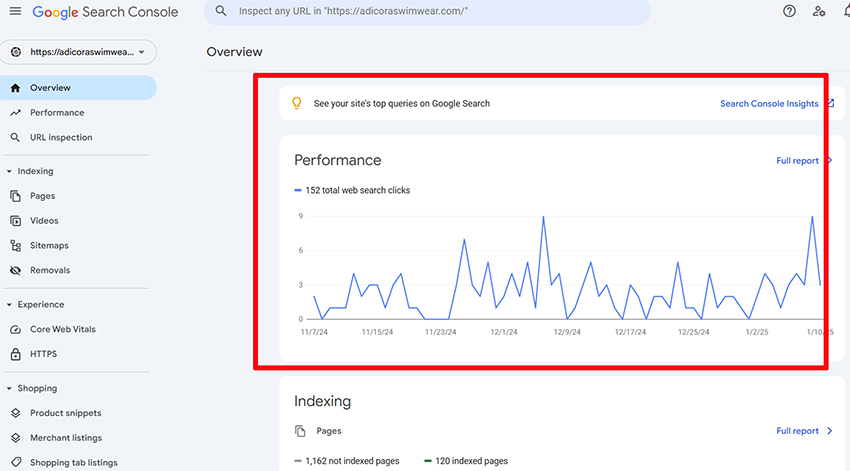Click the Videos play icon

tap(15, 221)
